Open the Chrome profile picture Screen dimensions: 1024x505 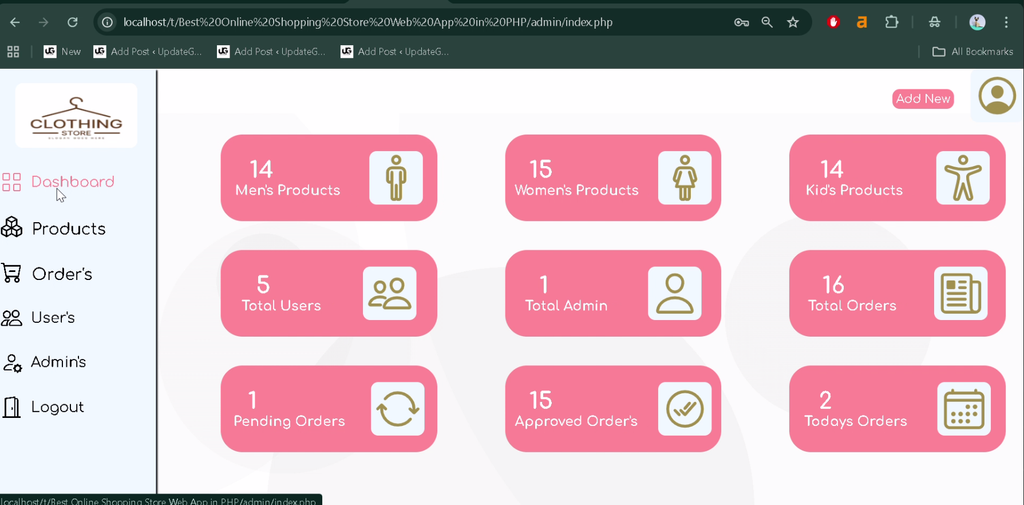click(x=977, y=22)
